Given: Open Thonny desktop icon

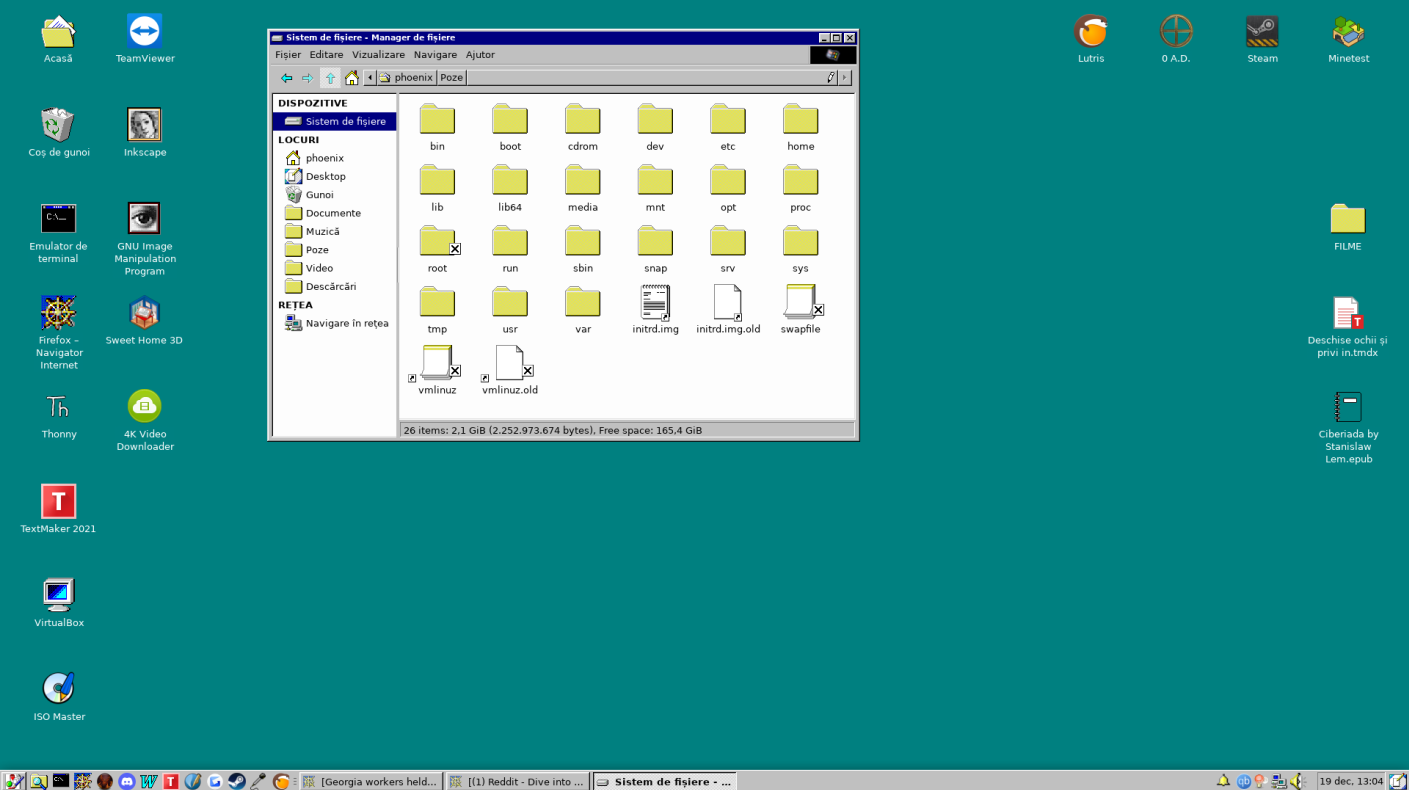Looking at the screenshot, I should point(59,414).
